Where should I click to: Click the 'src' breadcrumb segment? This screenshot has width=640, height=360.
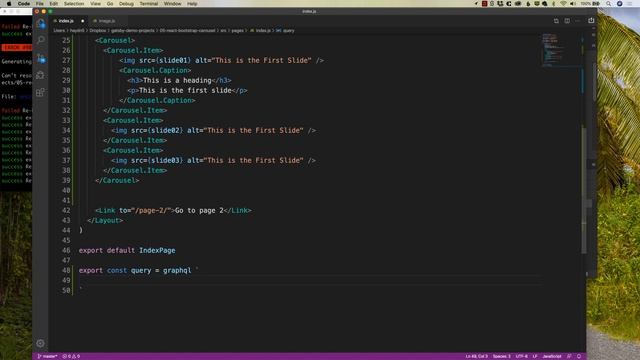click(223, 31)
